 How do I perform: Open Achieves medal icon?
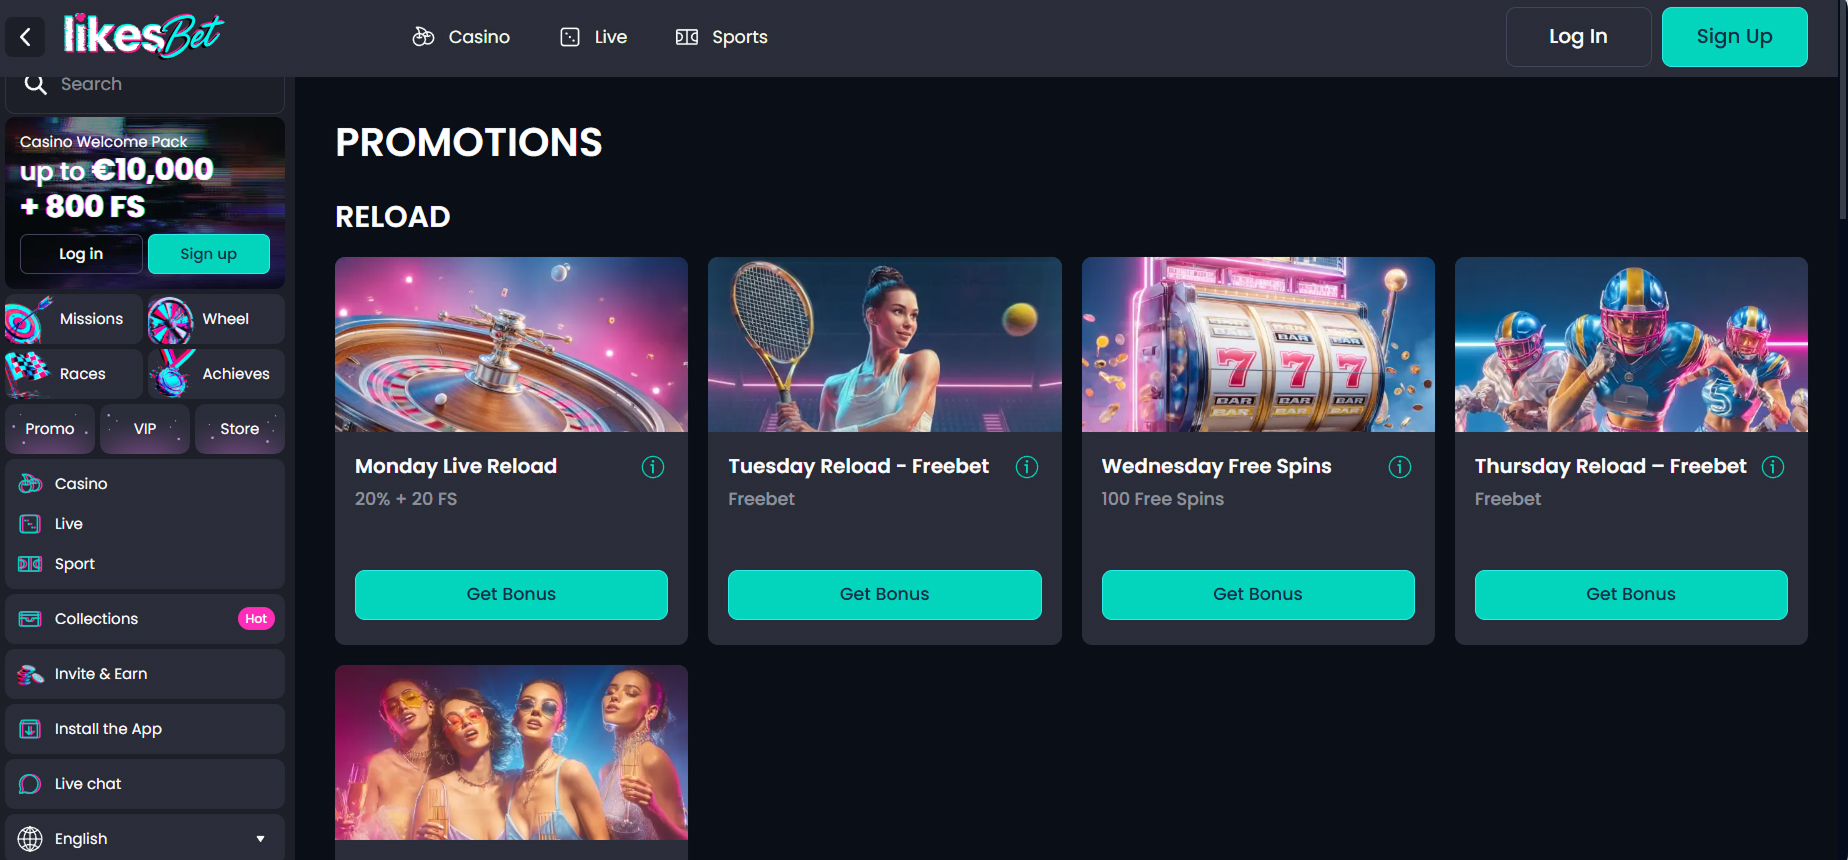click(x=171, y=374)
